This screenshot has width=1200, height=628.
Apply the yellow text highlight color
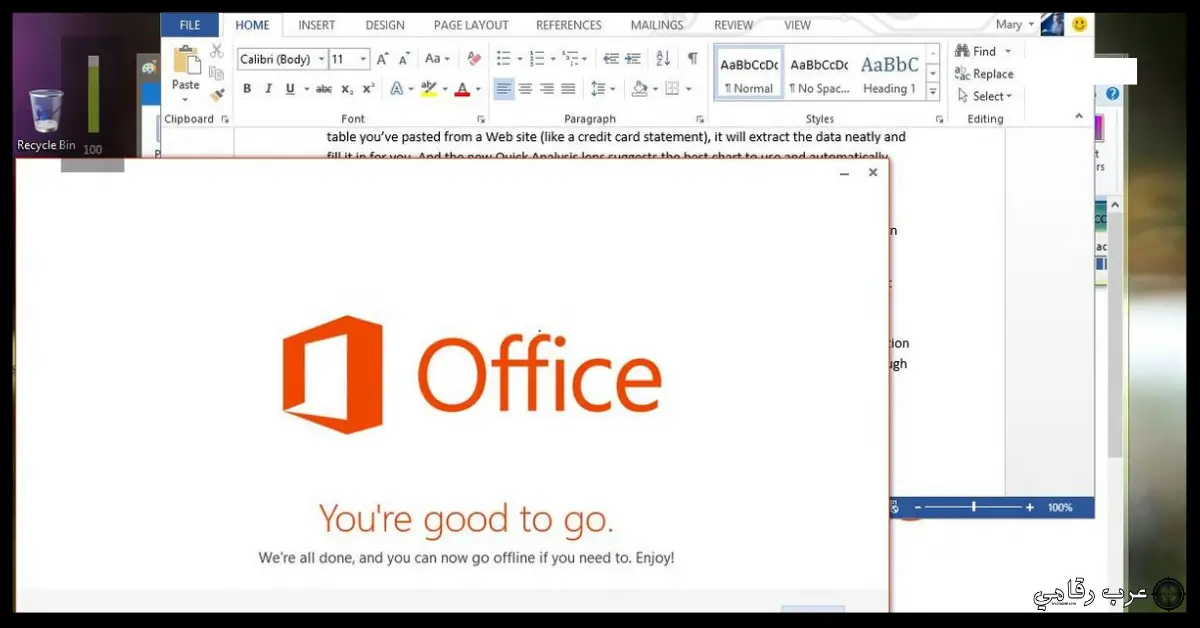click(429, 89)
